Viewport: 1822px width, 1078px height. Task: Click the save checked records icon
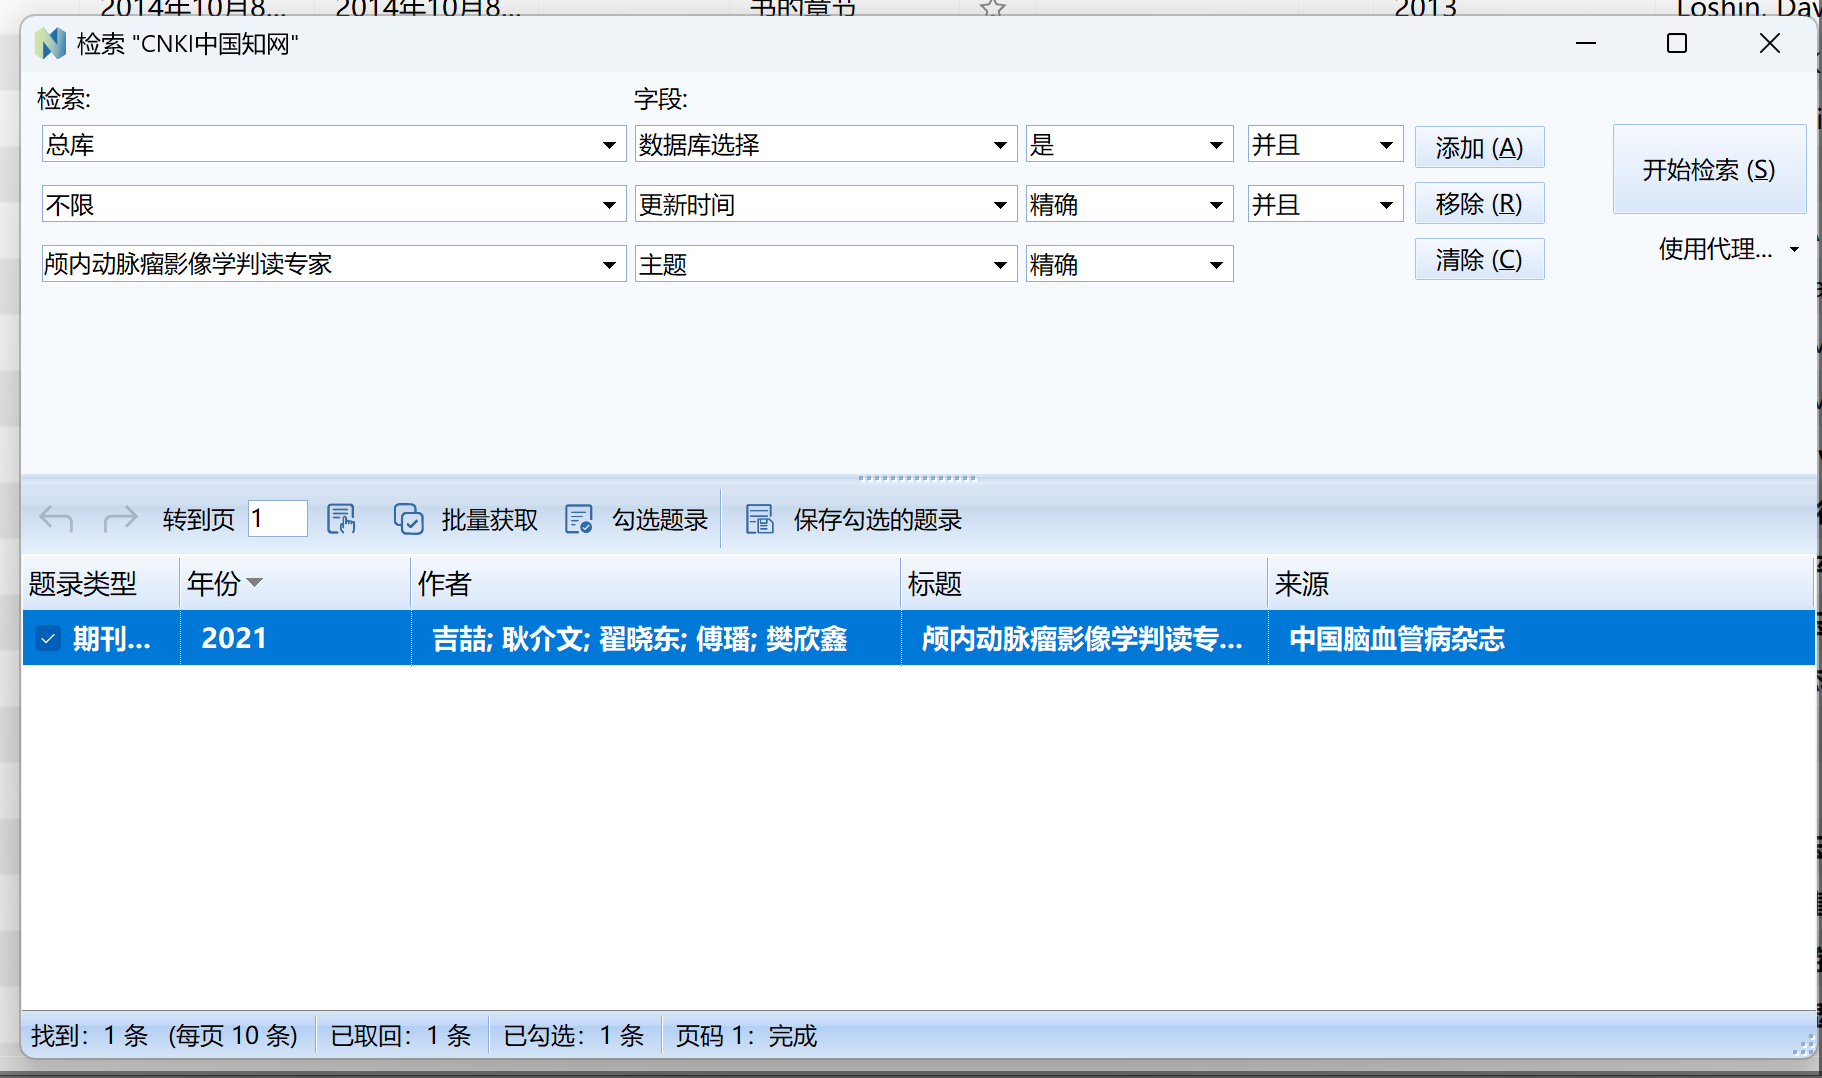[760, 519]
